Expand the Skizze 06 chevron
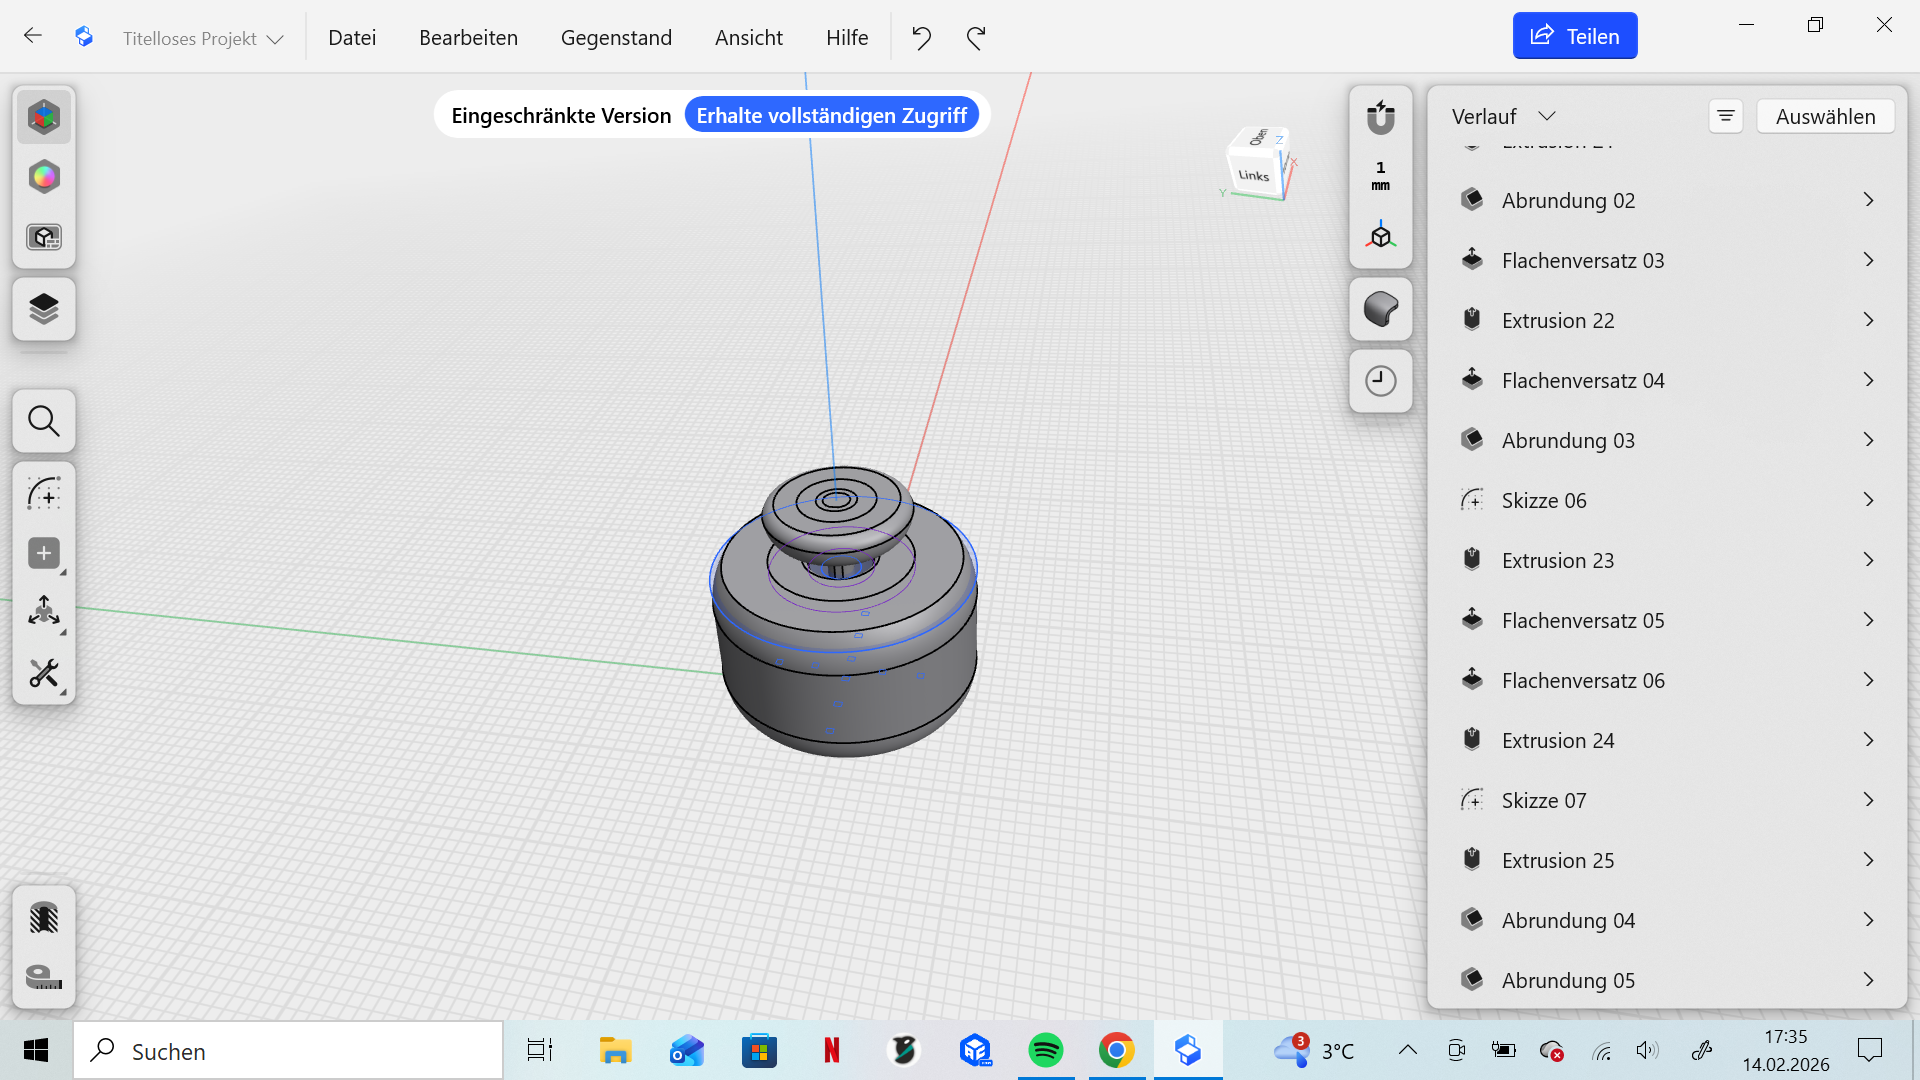Image resolution: width=1920 pixels, height=1080 pixels. coord(1869,500)
